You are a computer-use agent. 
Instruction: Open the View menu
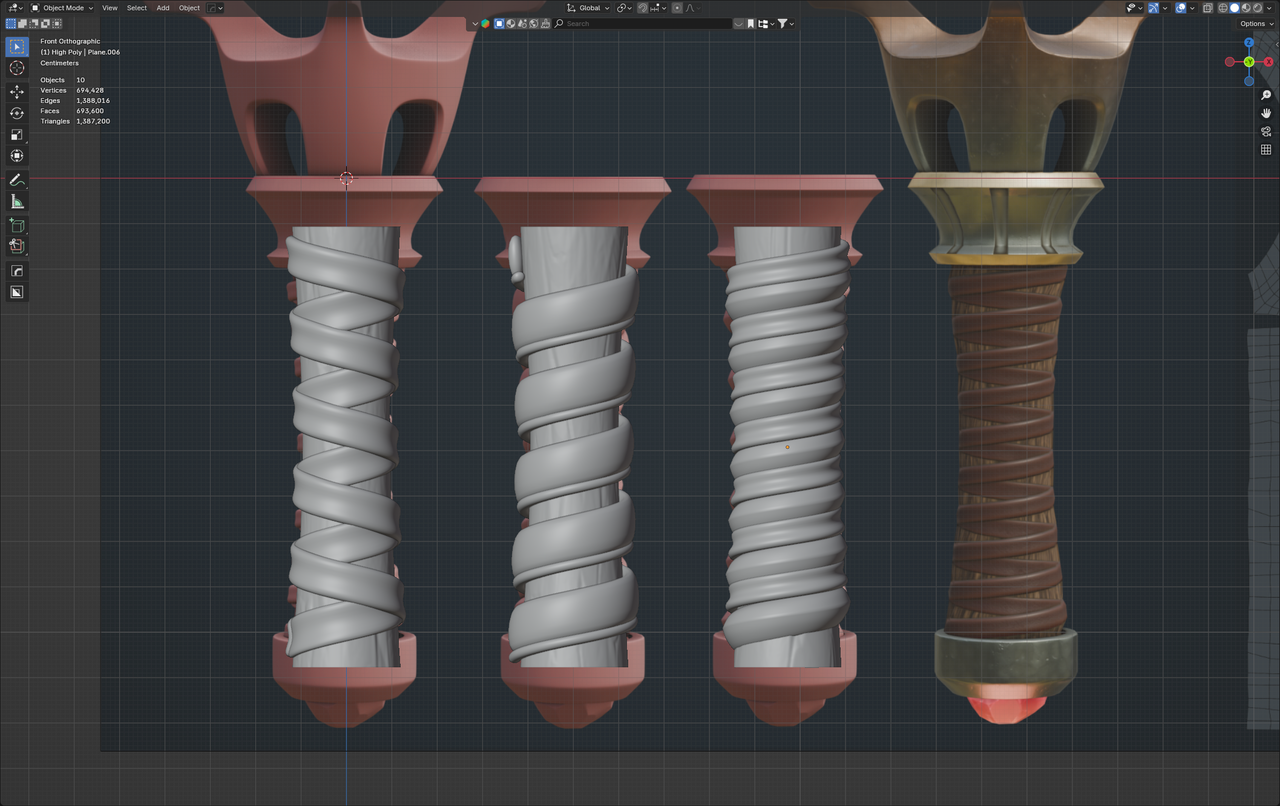pyautogui.click(x=110, y=8)
